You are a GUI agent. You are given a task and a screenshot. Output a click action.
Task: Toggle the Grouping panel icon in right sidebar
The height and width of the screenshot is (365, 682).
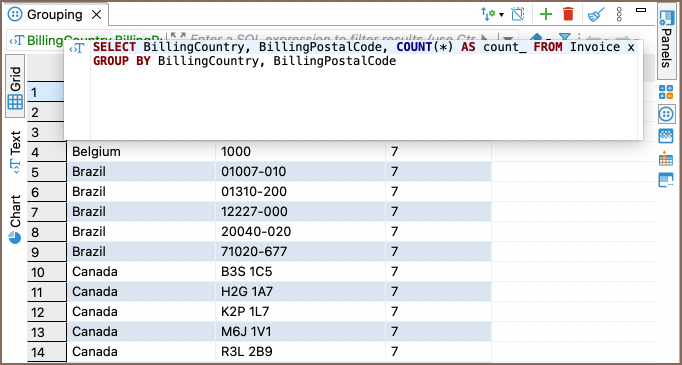(x=665, y=114)
